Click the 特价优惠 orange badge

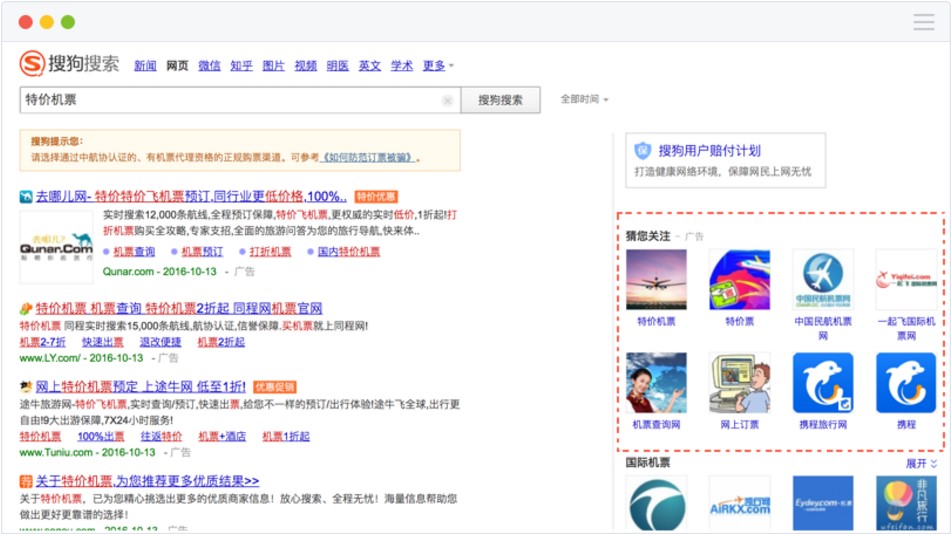pyautogui.click(x=376, y=197)
